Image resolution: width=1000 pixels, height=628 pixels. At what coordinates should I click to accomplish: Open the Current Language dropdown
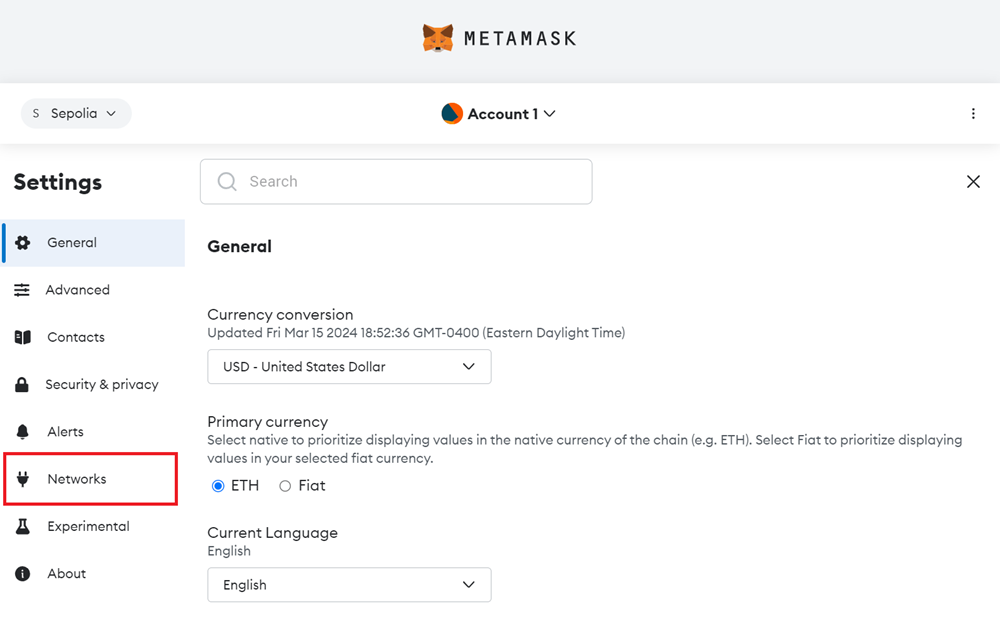[x=348, y=584]
